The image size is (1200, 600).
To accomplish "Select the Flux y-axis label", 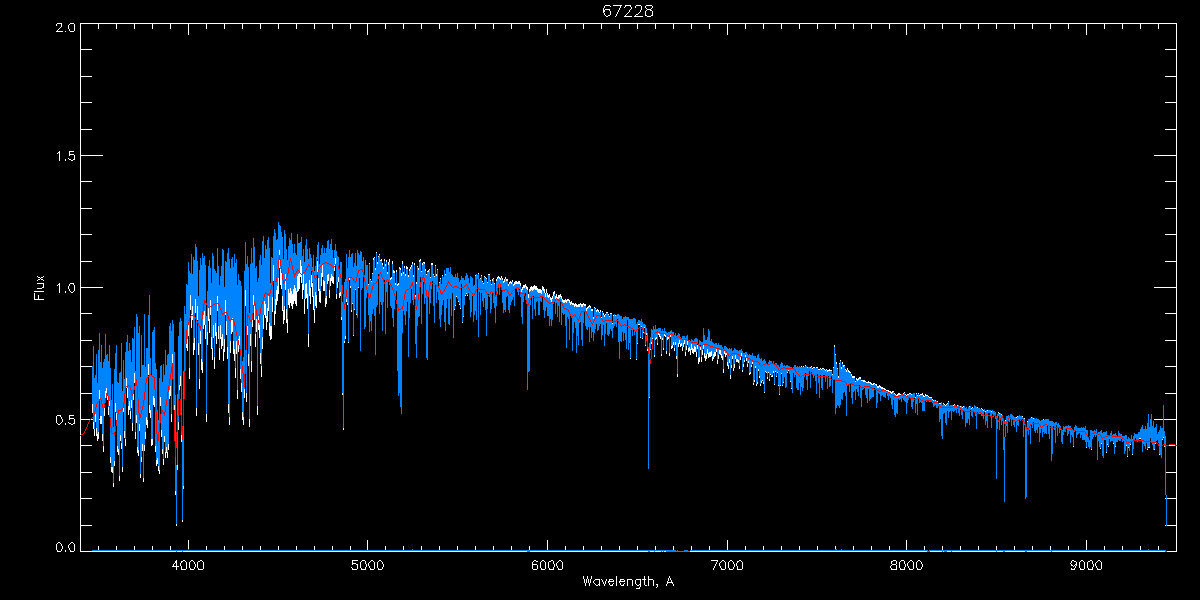I will click(x=40, y=288).
